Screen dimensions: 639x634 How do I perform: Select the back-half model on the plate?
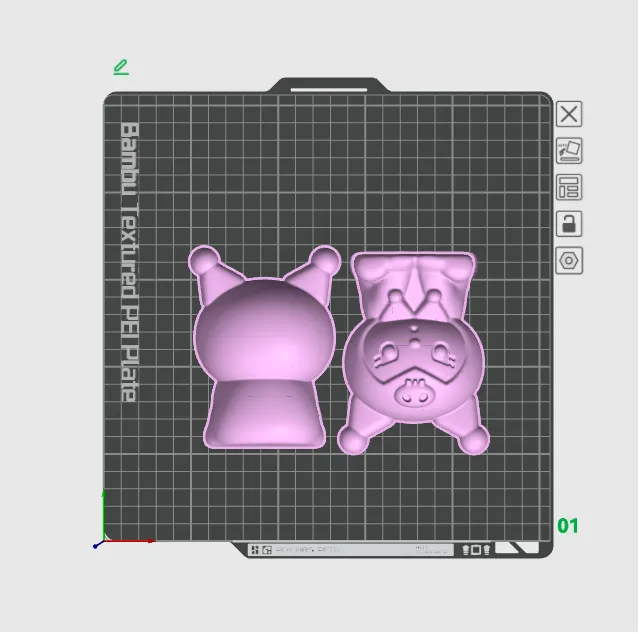click(x=264, y=348)
